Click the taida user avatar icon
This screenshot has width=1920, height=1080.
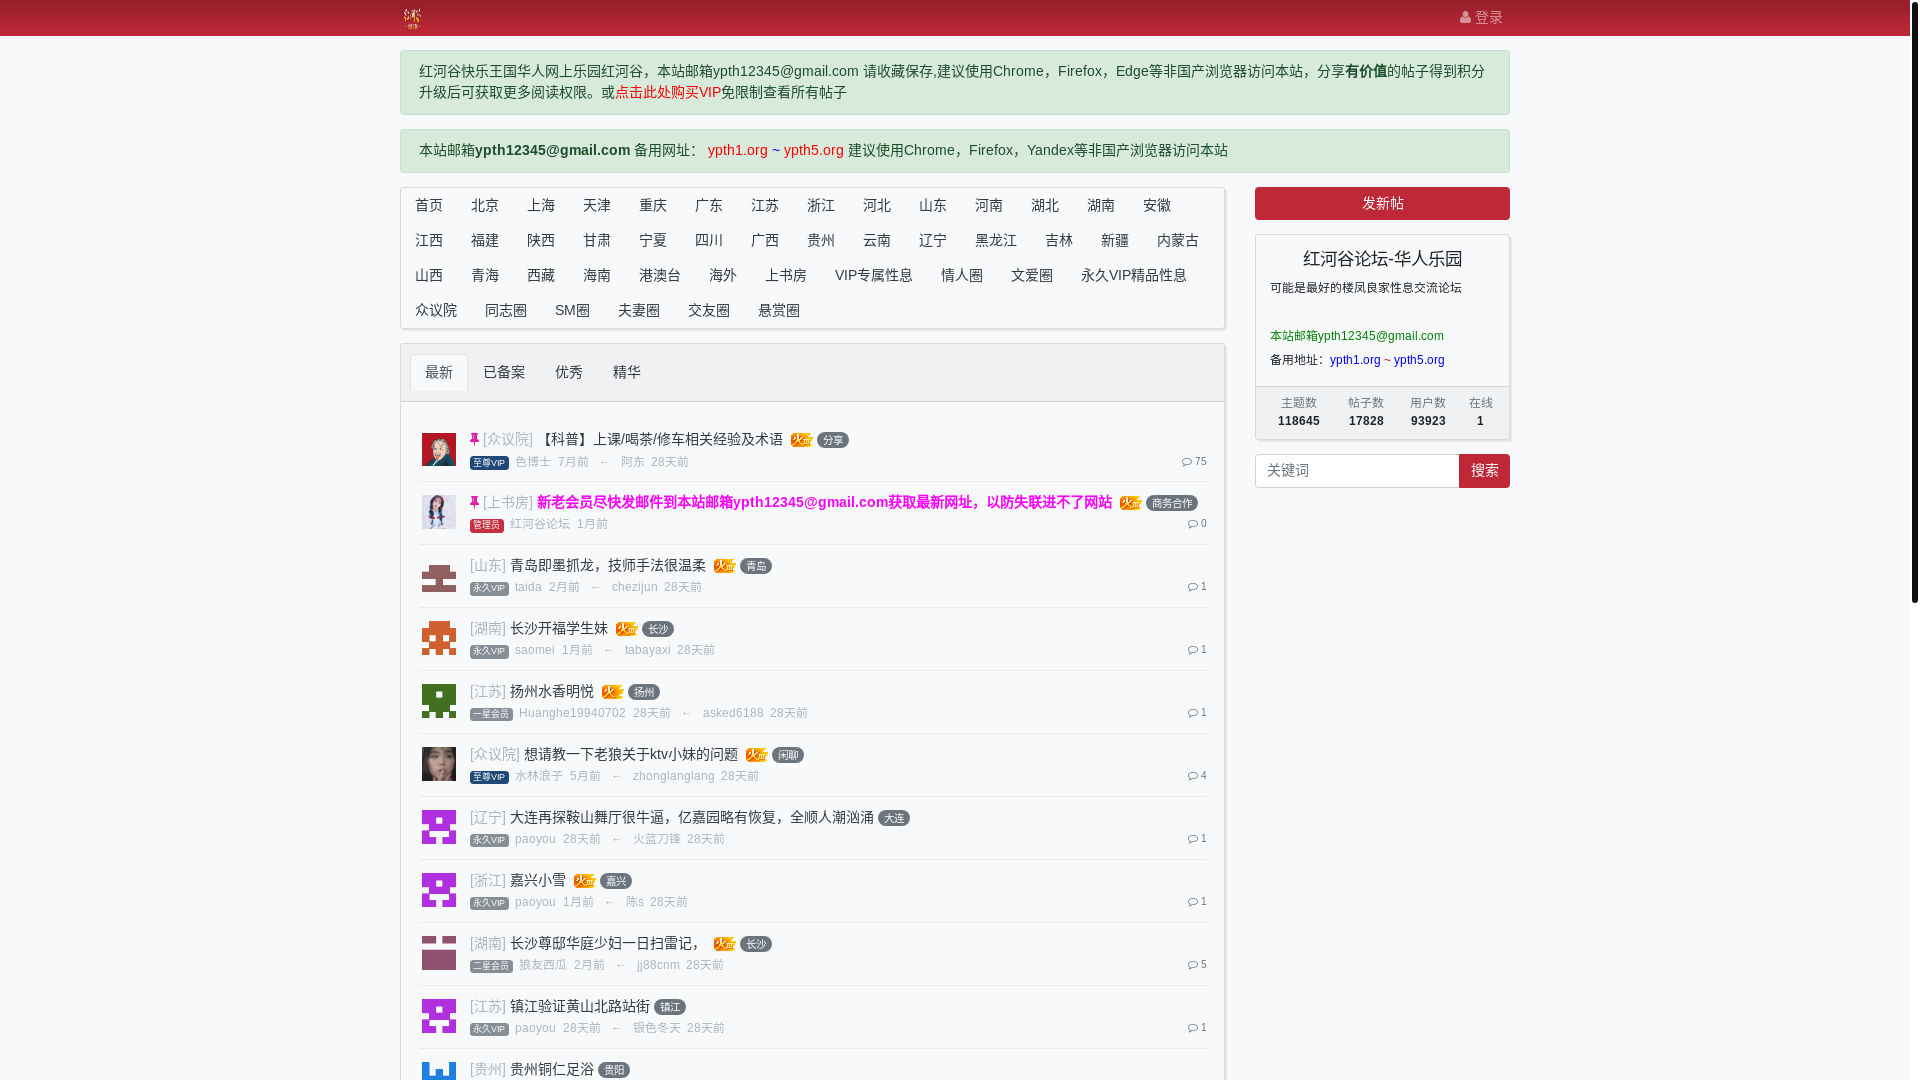click(438, 576)
